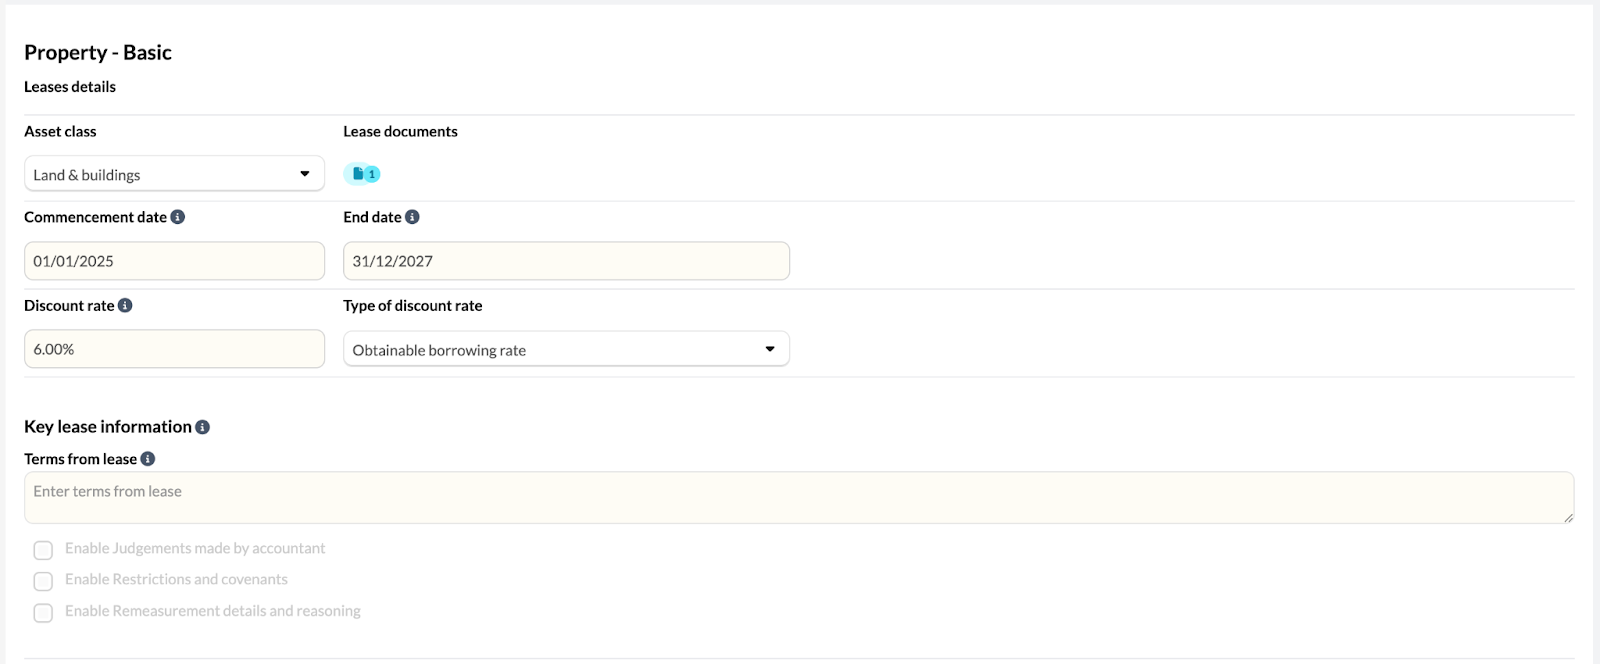Click the arrow on Land & buildings select
This screenshot has height=664, width=1600.
click(x=305, y=174)
